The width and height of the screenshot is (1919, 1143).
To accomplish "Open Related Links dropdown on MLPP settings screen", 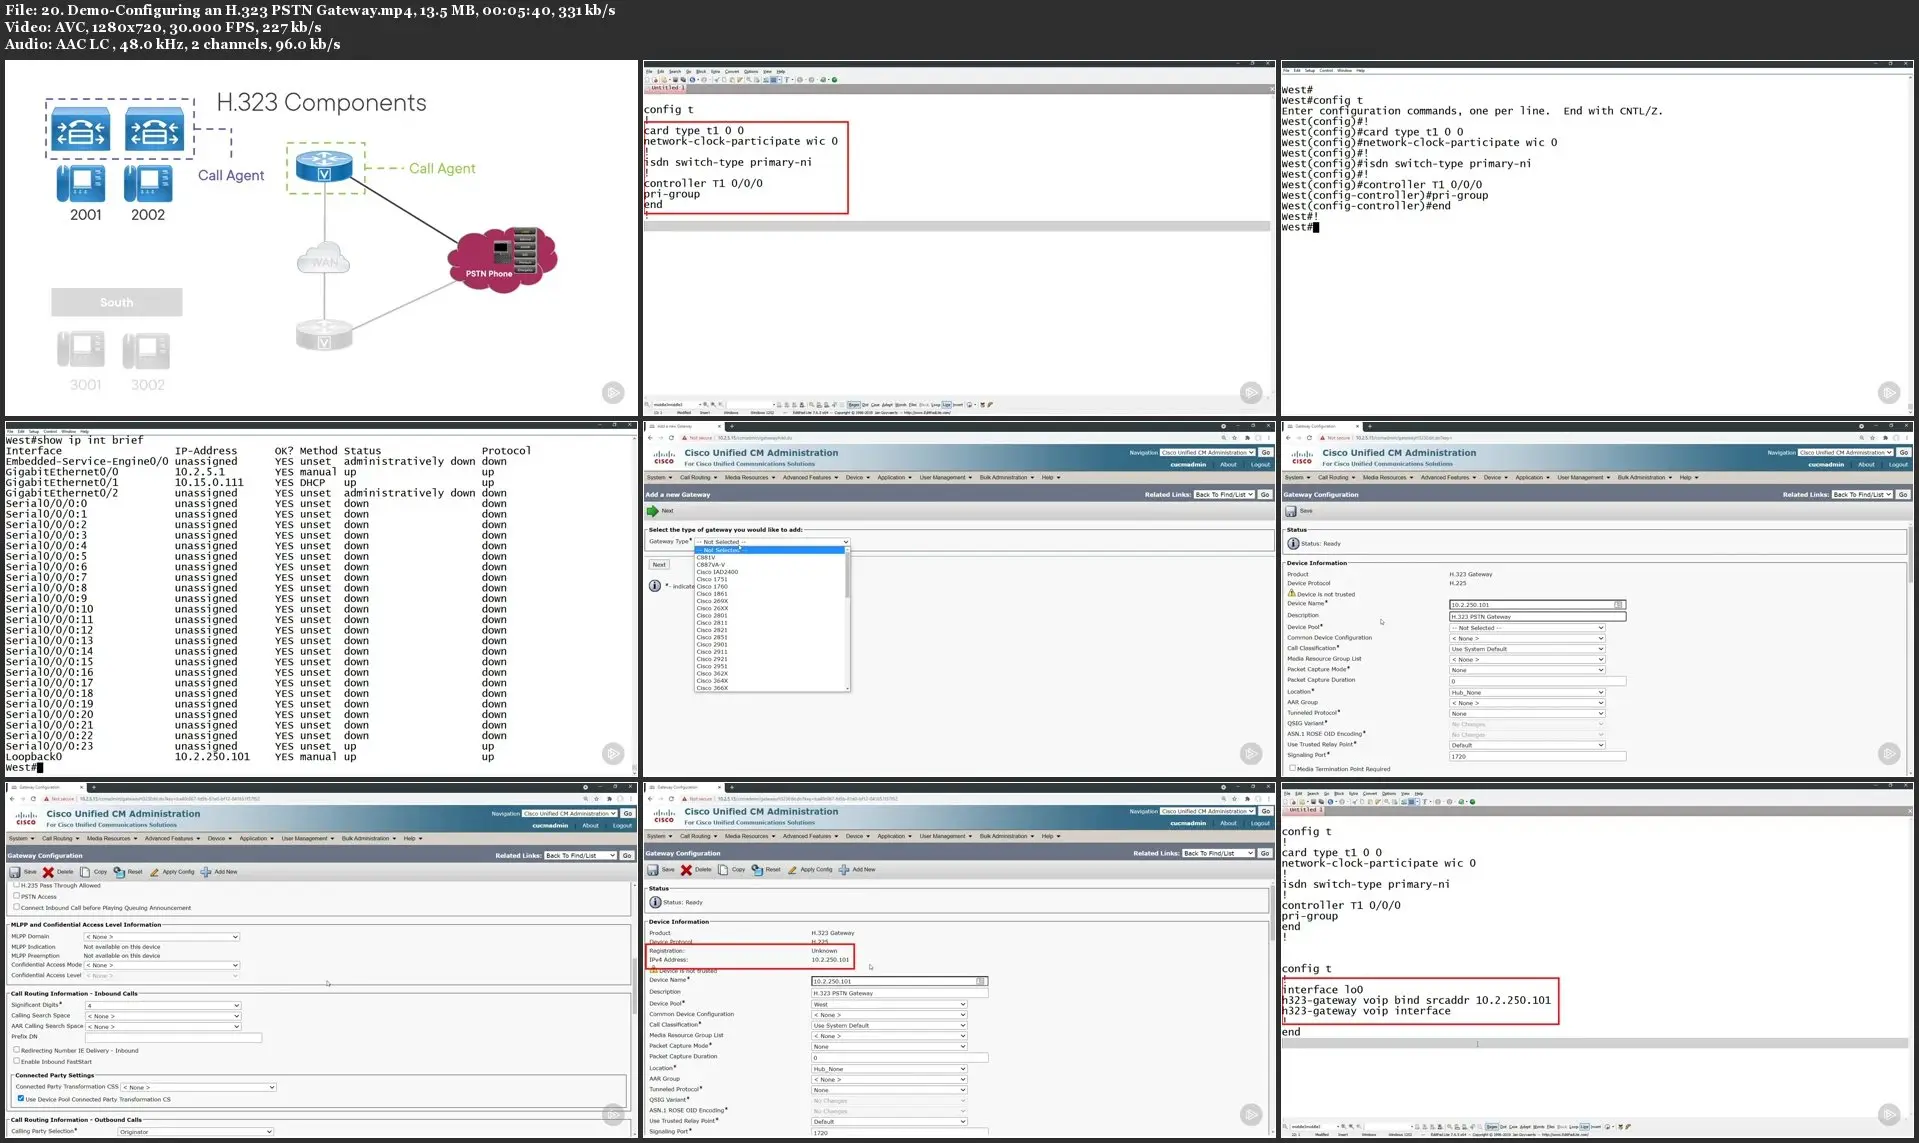I will click(x=580, y=855).
